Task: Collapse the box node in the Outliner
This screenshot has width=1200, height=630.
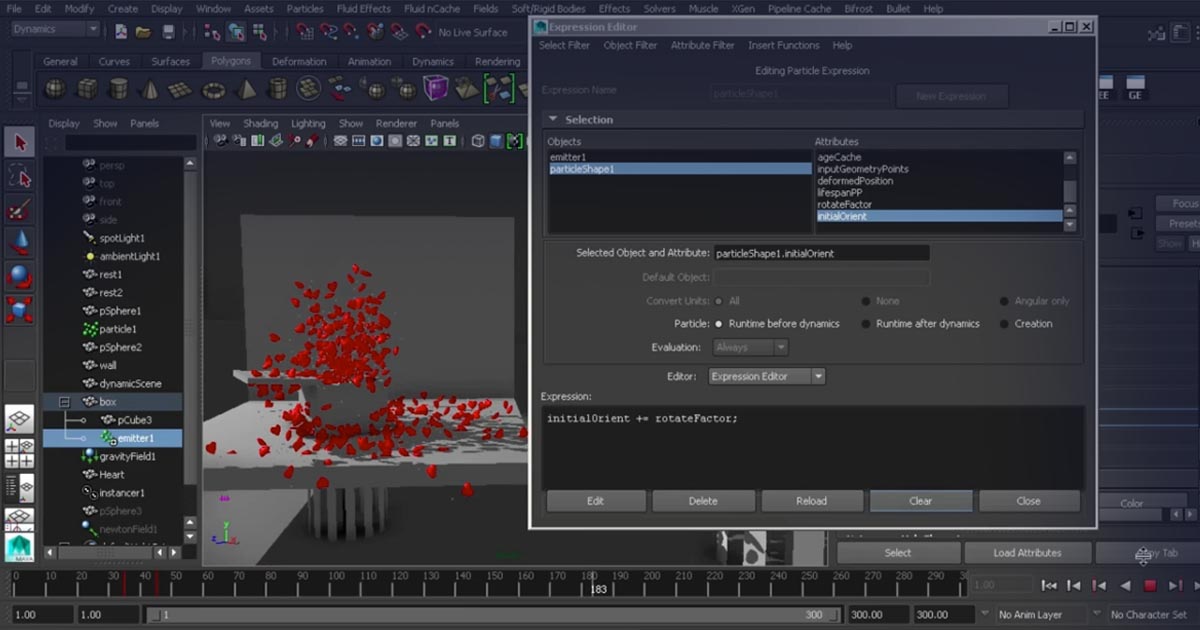Action: tap(62, 400)
